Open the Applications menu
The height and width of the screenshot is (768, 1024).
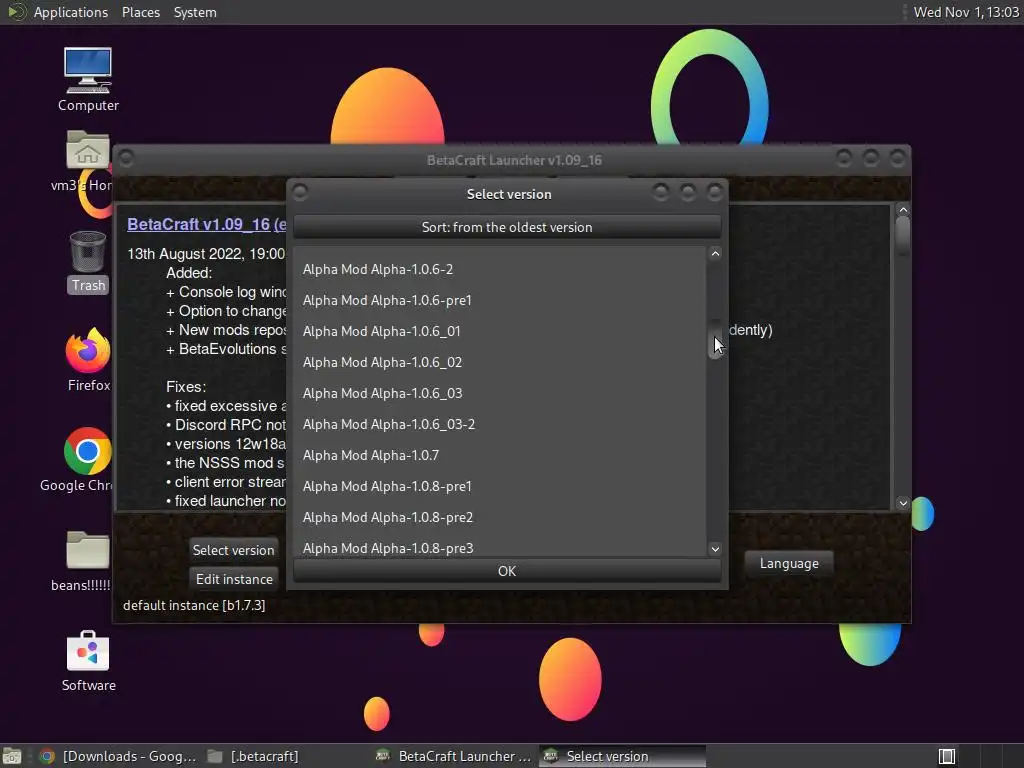[71, 12]
